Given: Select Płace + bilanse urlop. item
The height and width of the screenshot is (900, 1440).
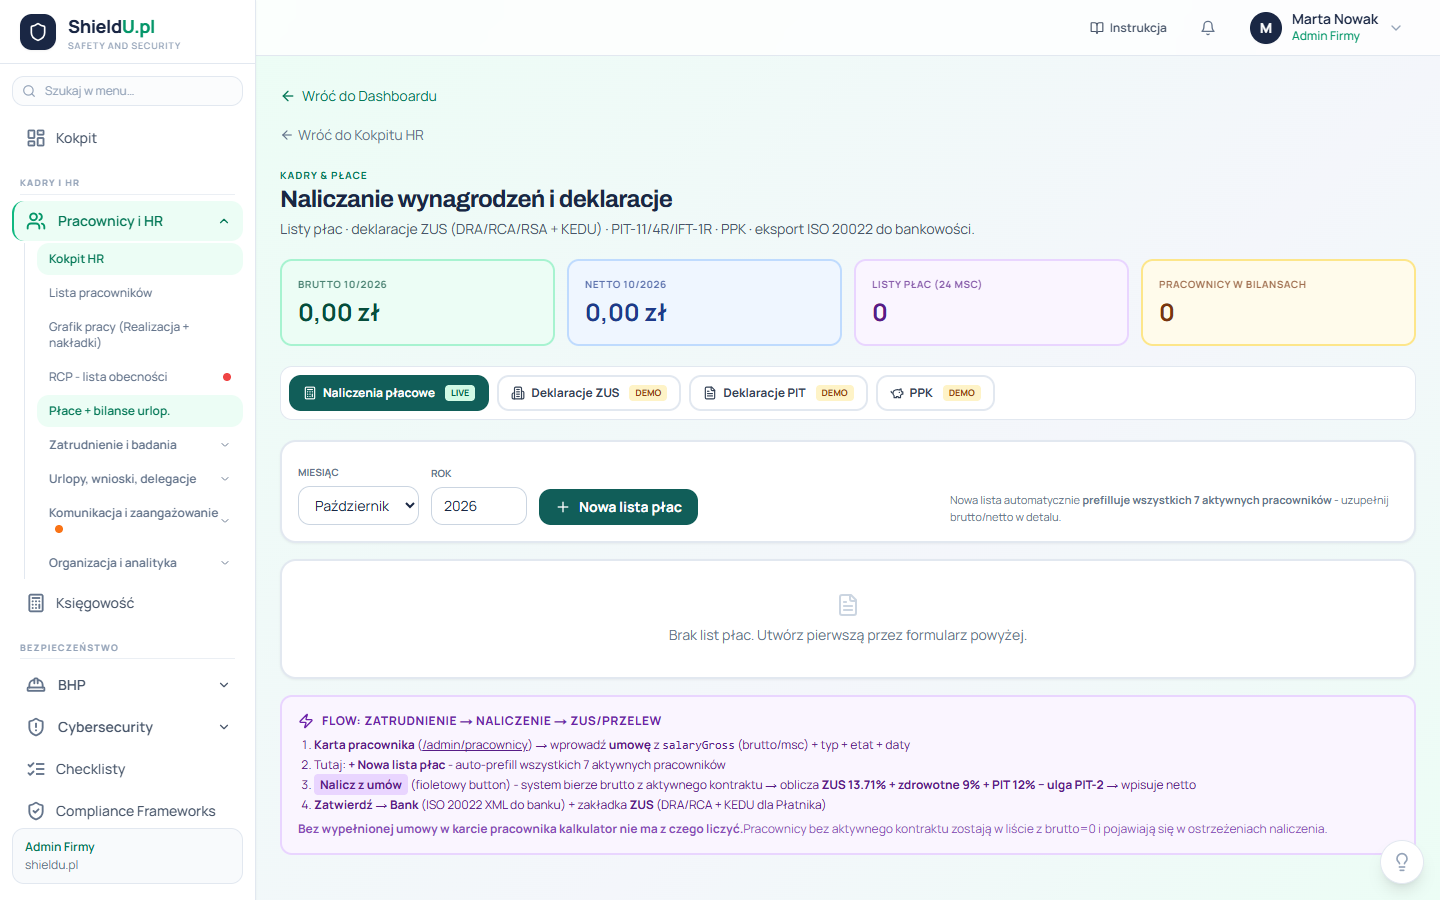Looking at the screenshot, I should (140, 411).
